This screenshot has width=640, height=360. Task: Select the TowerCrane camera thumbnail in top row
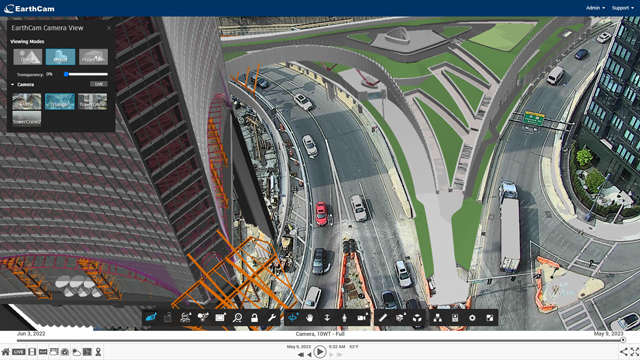pyautogui.click(x=92, y=102)
